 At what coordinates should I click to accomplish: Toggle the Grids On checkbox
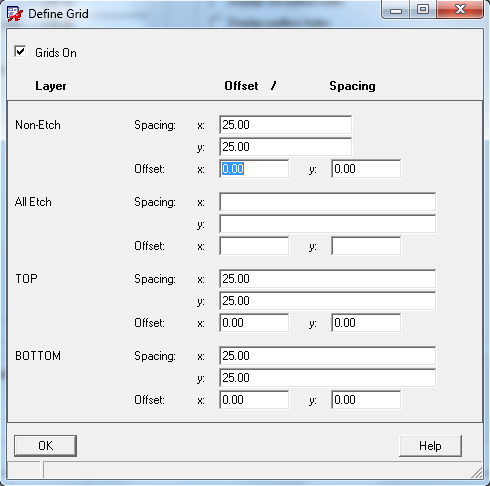click(x=20, y=52)
